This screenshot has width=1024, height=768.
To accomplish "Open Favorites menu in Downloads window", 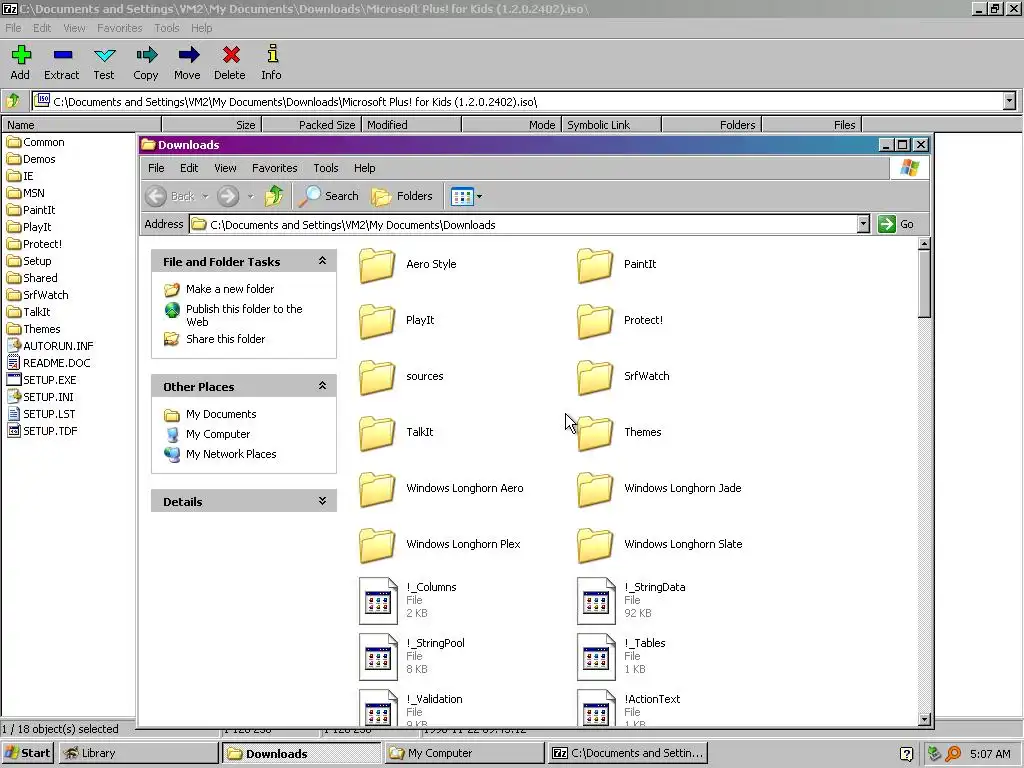I will tap(274, 168).
